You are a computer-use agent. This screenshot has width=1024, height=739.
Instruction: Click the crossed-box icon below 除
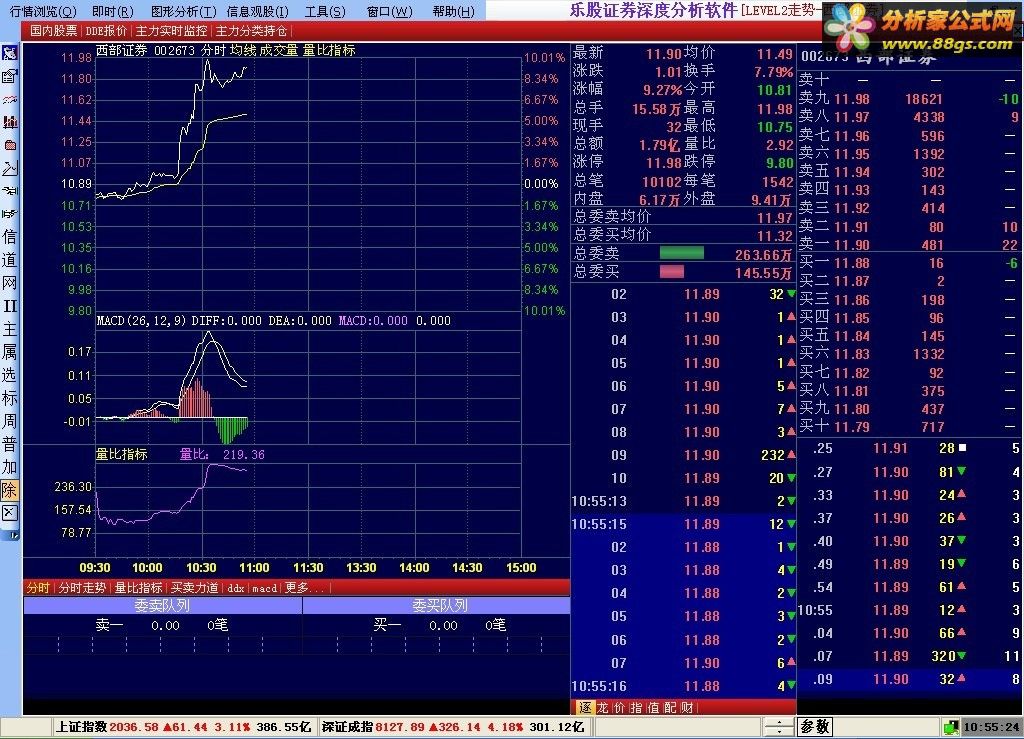[9, 513]
